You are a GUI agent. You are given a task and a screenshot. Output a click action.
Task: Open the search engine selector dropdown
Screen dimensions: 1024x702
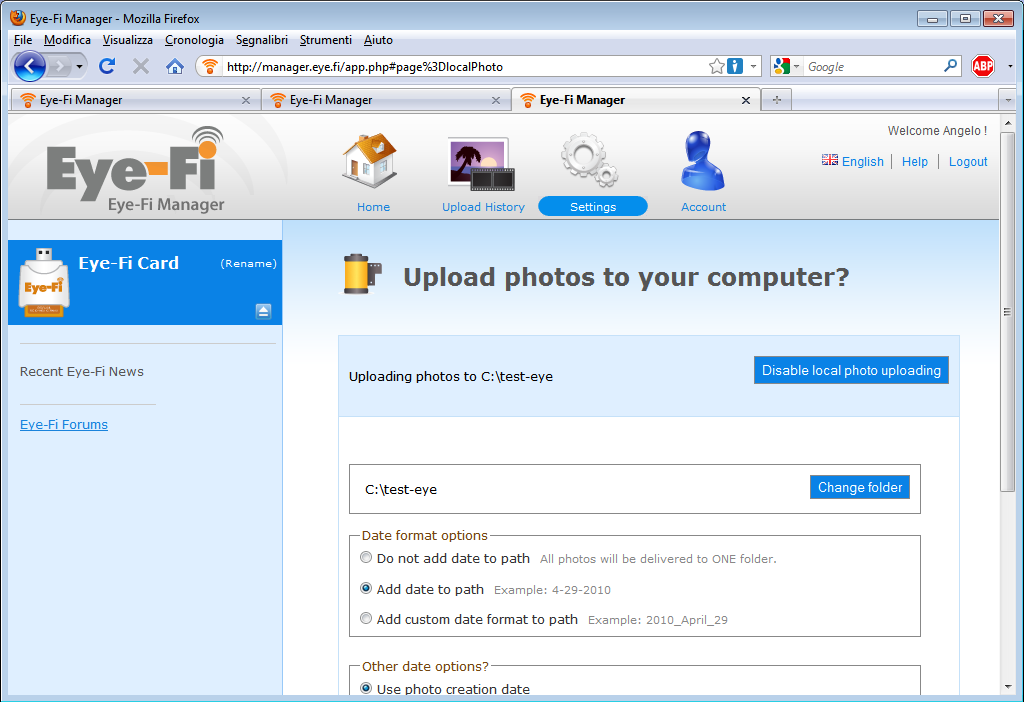[786, 66]
